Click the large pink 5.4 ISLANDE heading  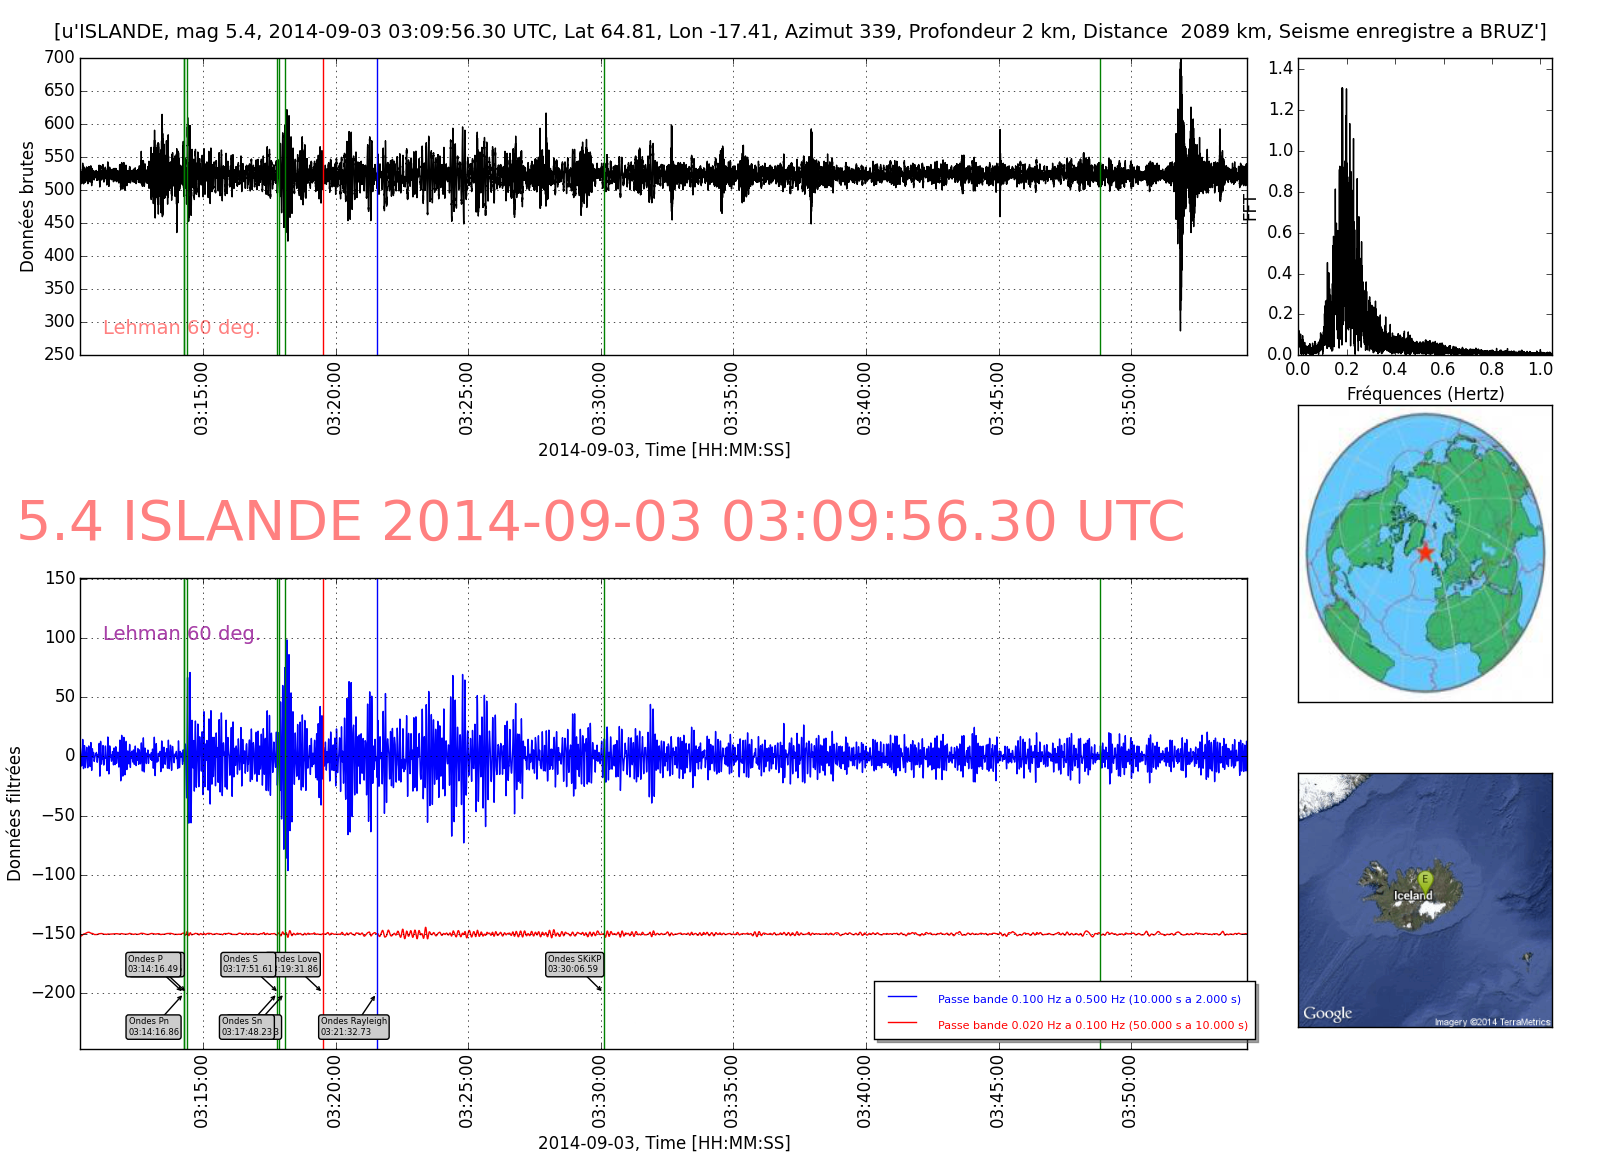click(x=600, y=522)
